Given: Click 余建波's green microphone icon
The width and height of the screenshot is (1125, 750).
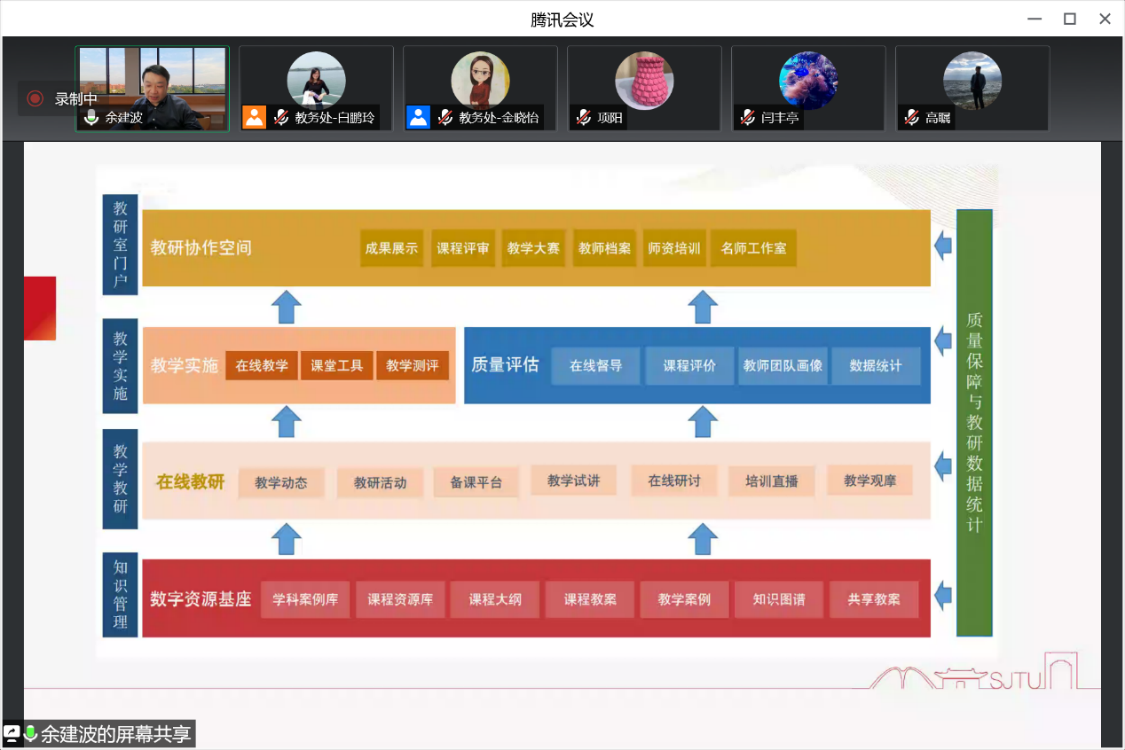Looking at the screenshot, I should (92, 118).
